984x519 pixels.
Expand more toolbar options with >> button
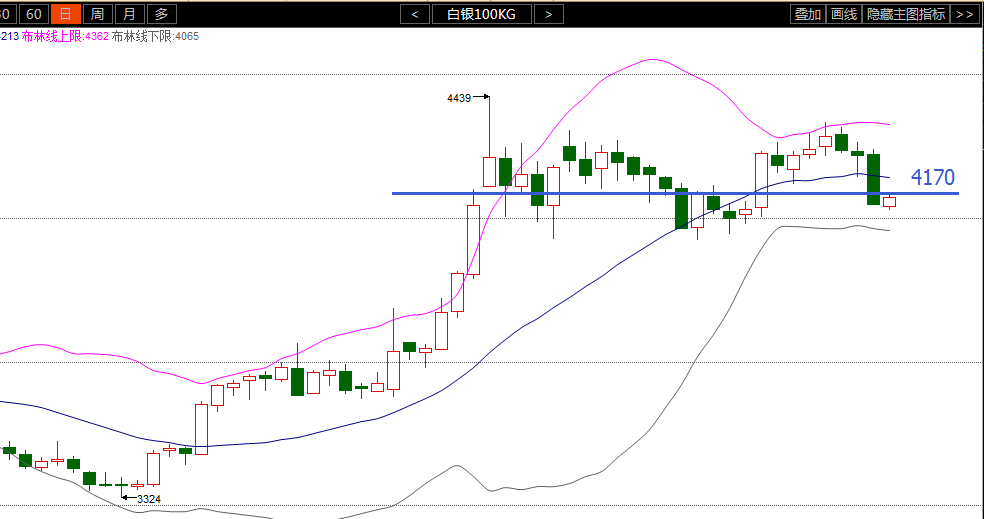coord(964,14)
